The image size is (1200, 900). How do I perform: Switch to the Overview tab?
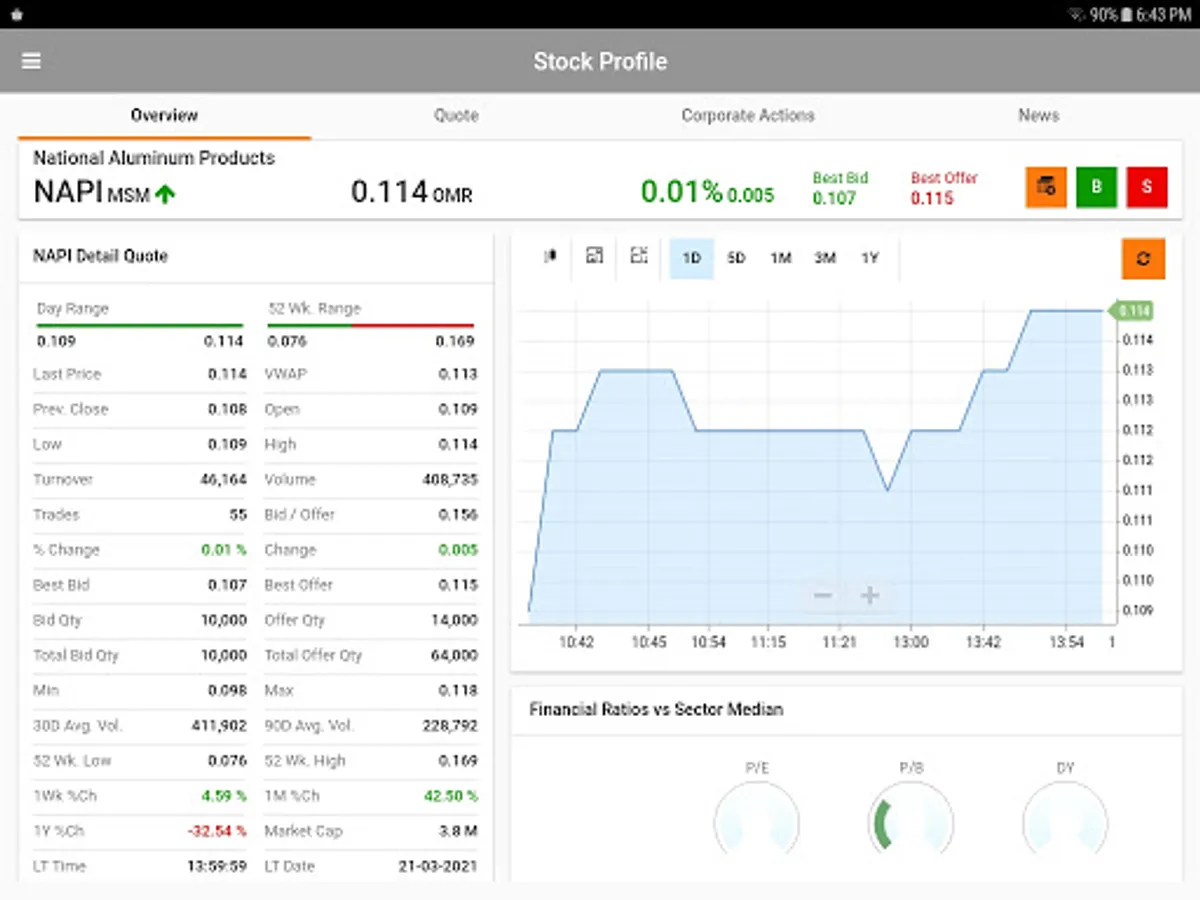click(164, 116)
